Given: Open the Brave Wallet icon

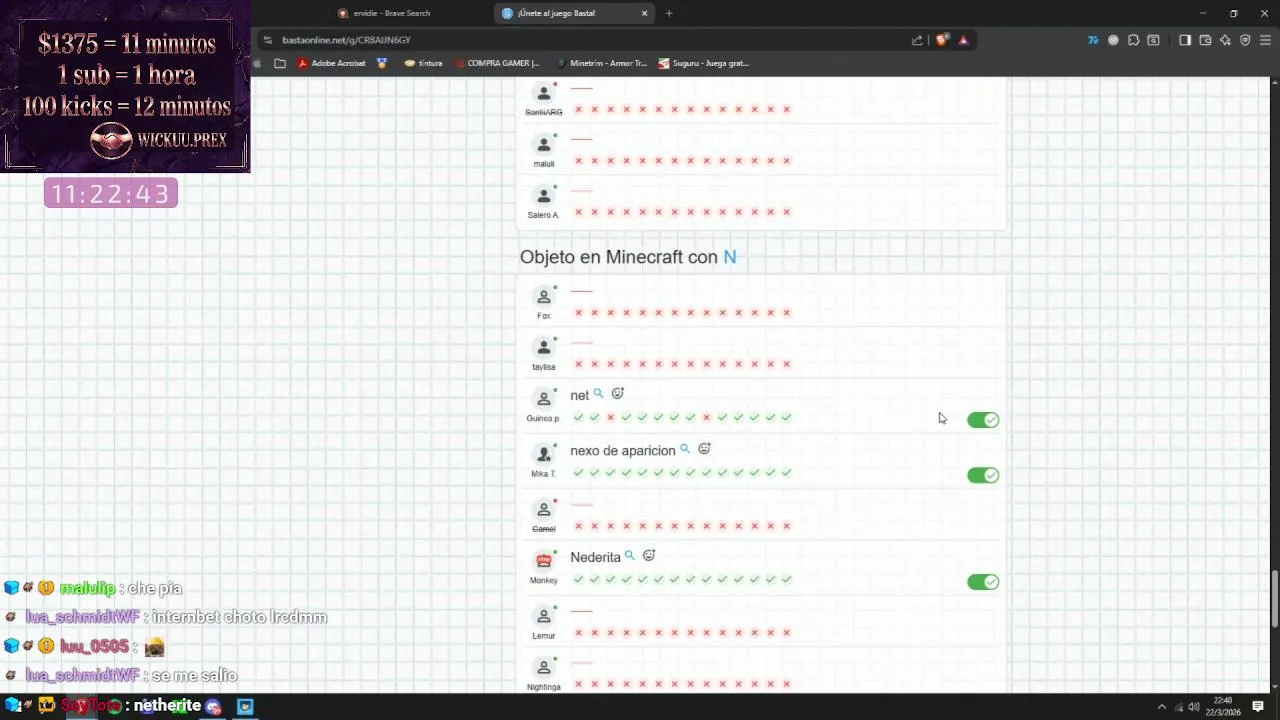Looking at the screenshot, I should coord(1205,40).
